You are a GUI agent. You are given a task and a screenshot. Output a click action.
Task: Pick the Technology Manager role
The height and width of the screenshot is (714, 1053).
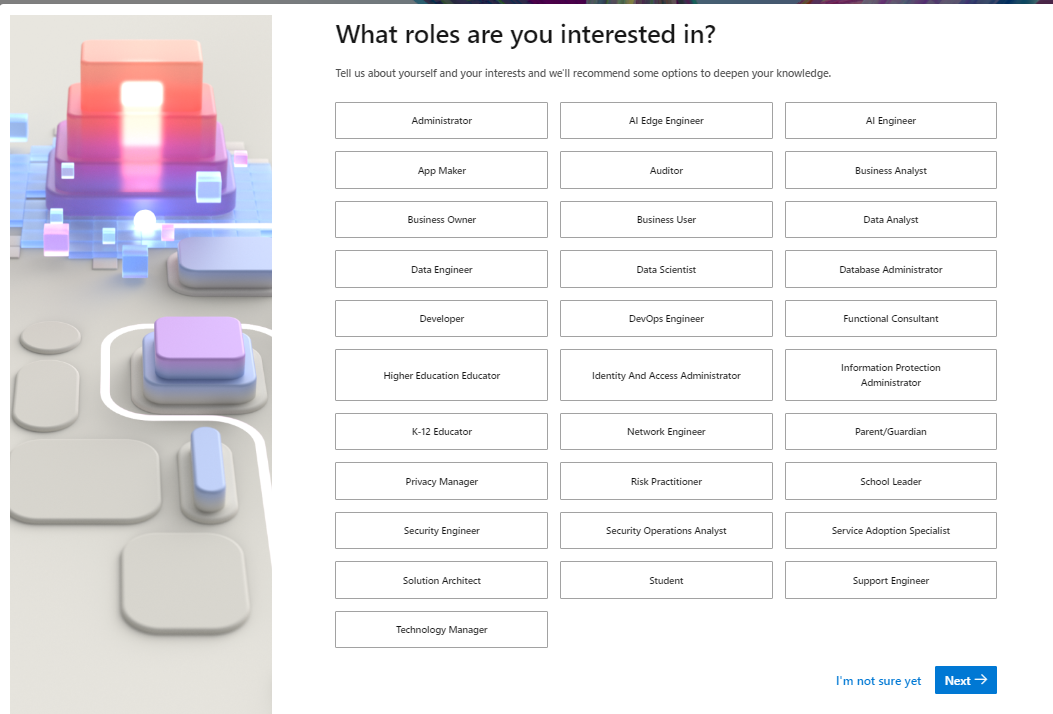click(441, 630)
